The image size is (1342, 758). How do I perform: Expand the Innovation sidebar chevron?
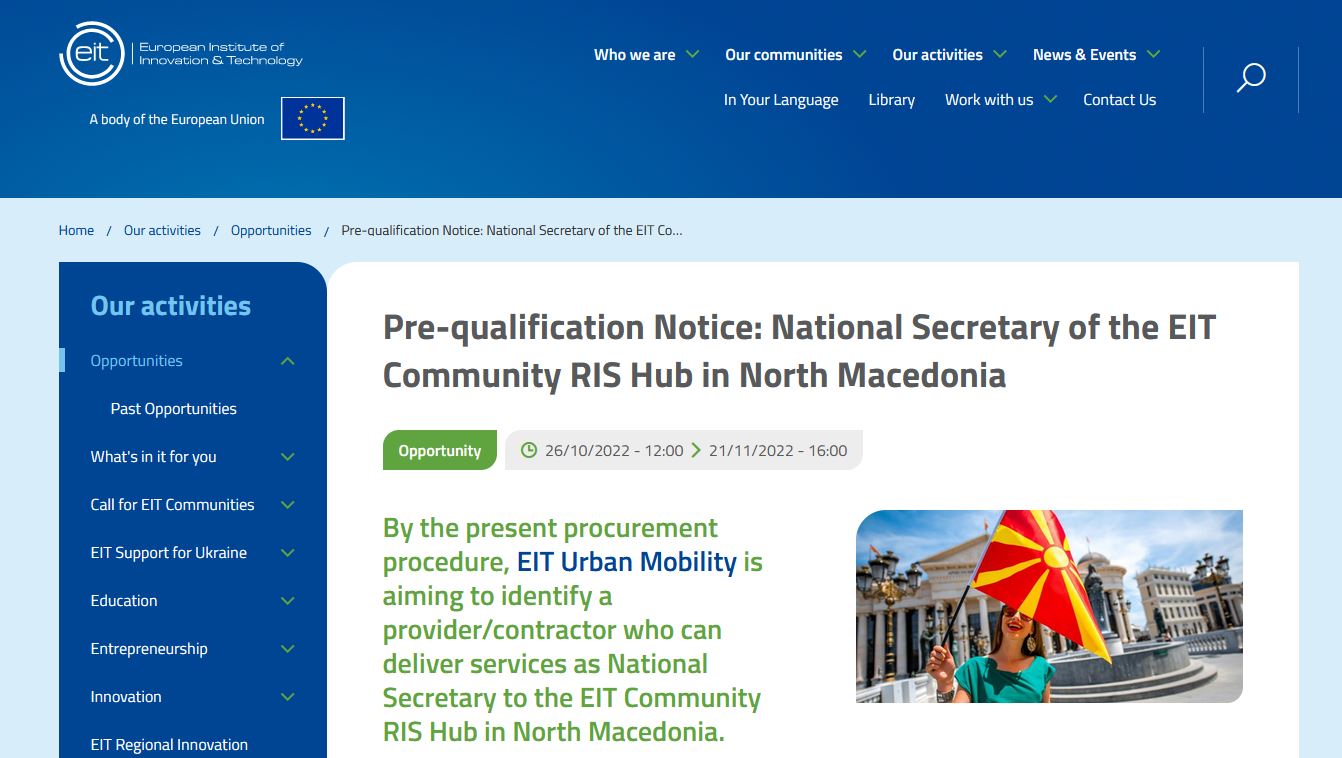(x=288, y=697)
